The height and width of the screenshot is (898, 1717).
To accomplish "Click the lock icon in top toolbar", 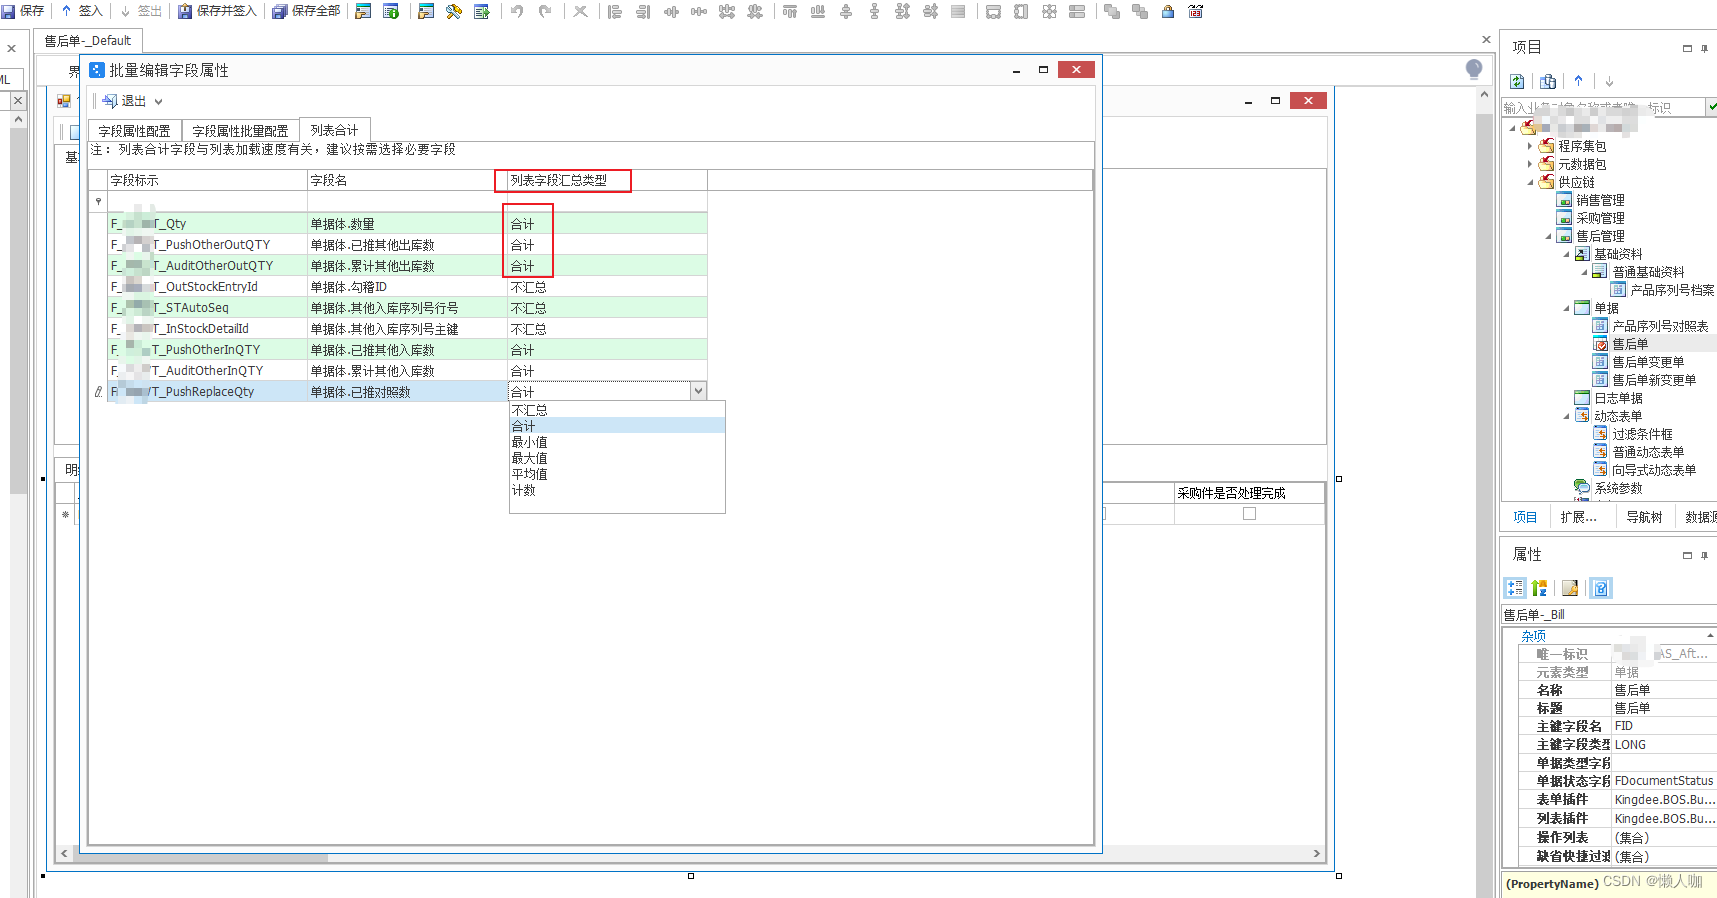I will [x=1167, y=11].
